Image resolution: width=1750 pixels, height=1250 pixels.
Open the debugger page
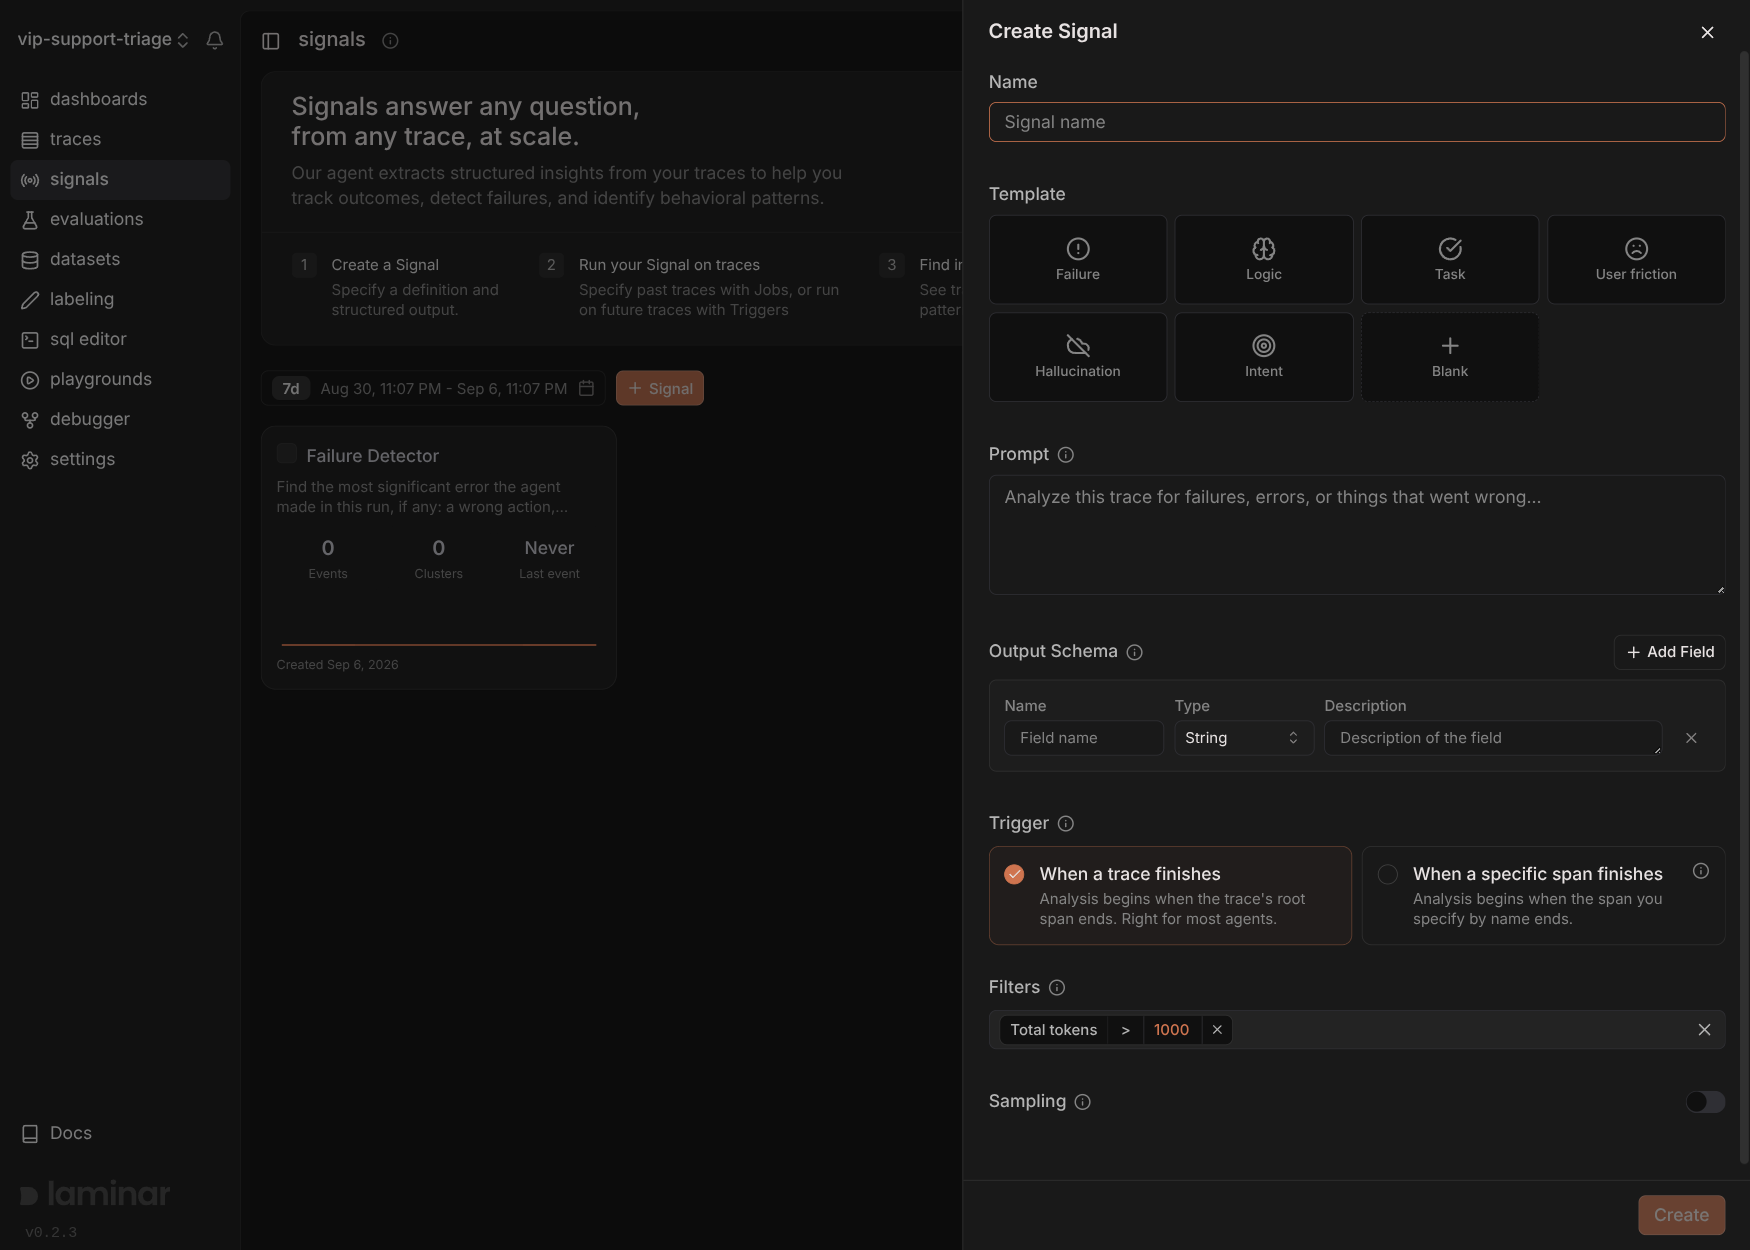pos(120,420)
